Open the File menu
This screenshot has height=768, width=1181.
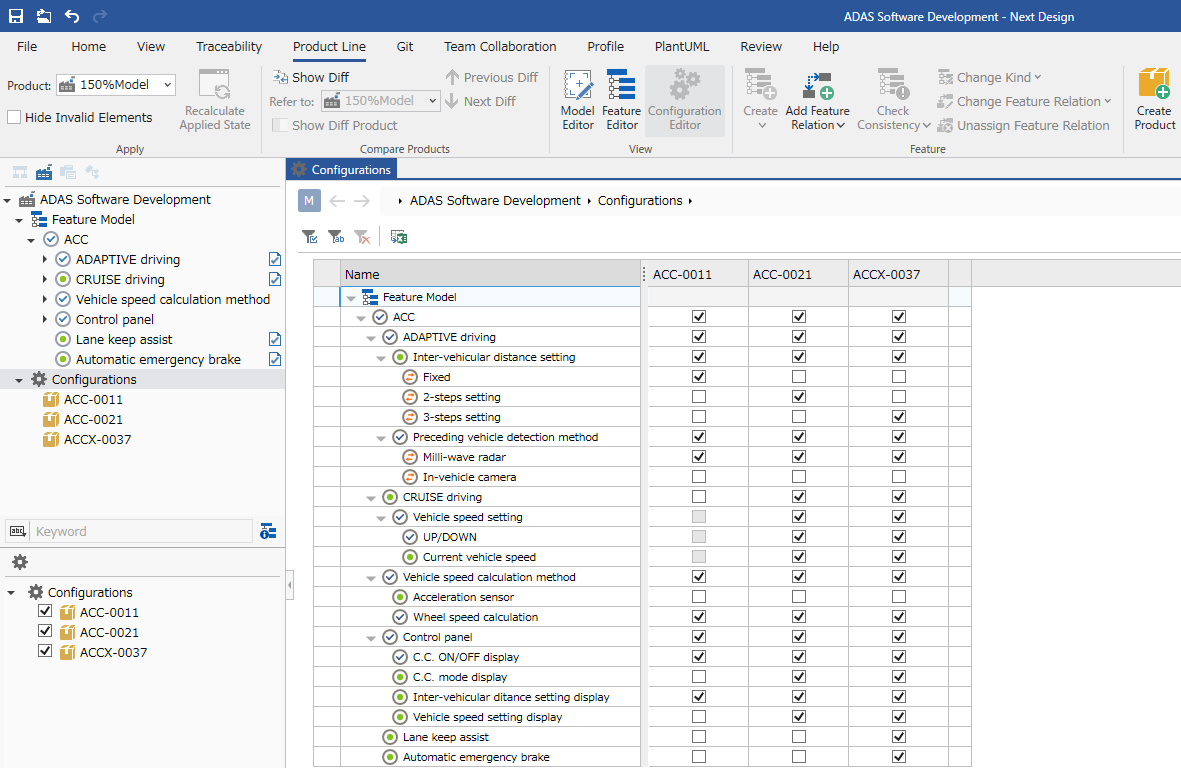click(27, 47)
